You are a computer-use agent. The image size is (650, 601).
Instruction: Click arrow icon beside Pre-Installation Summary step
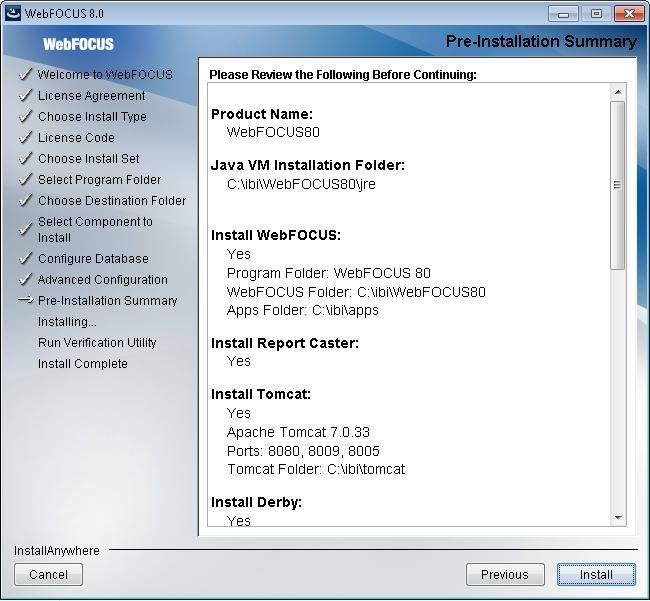26,300
